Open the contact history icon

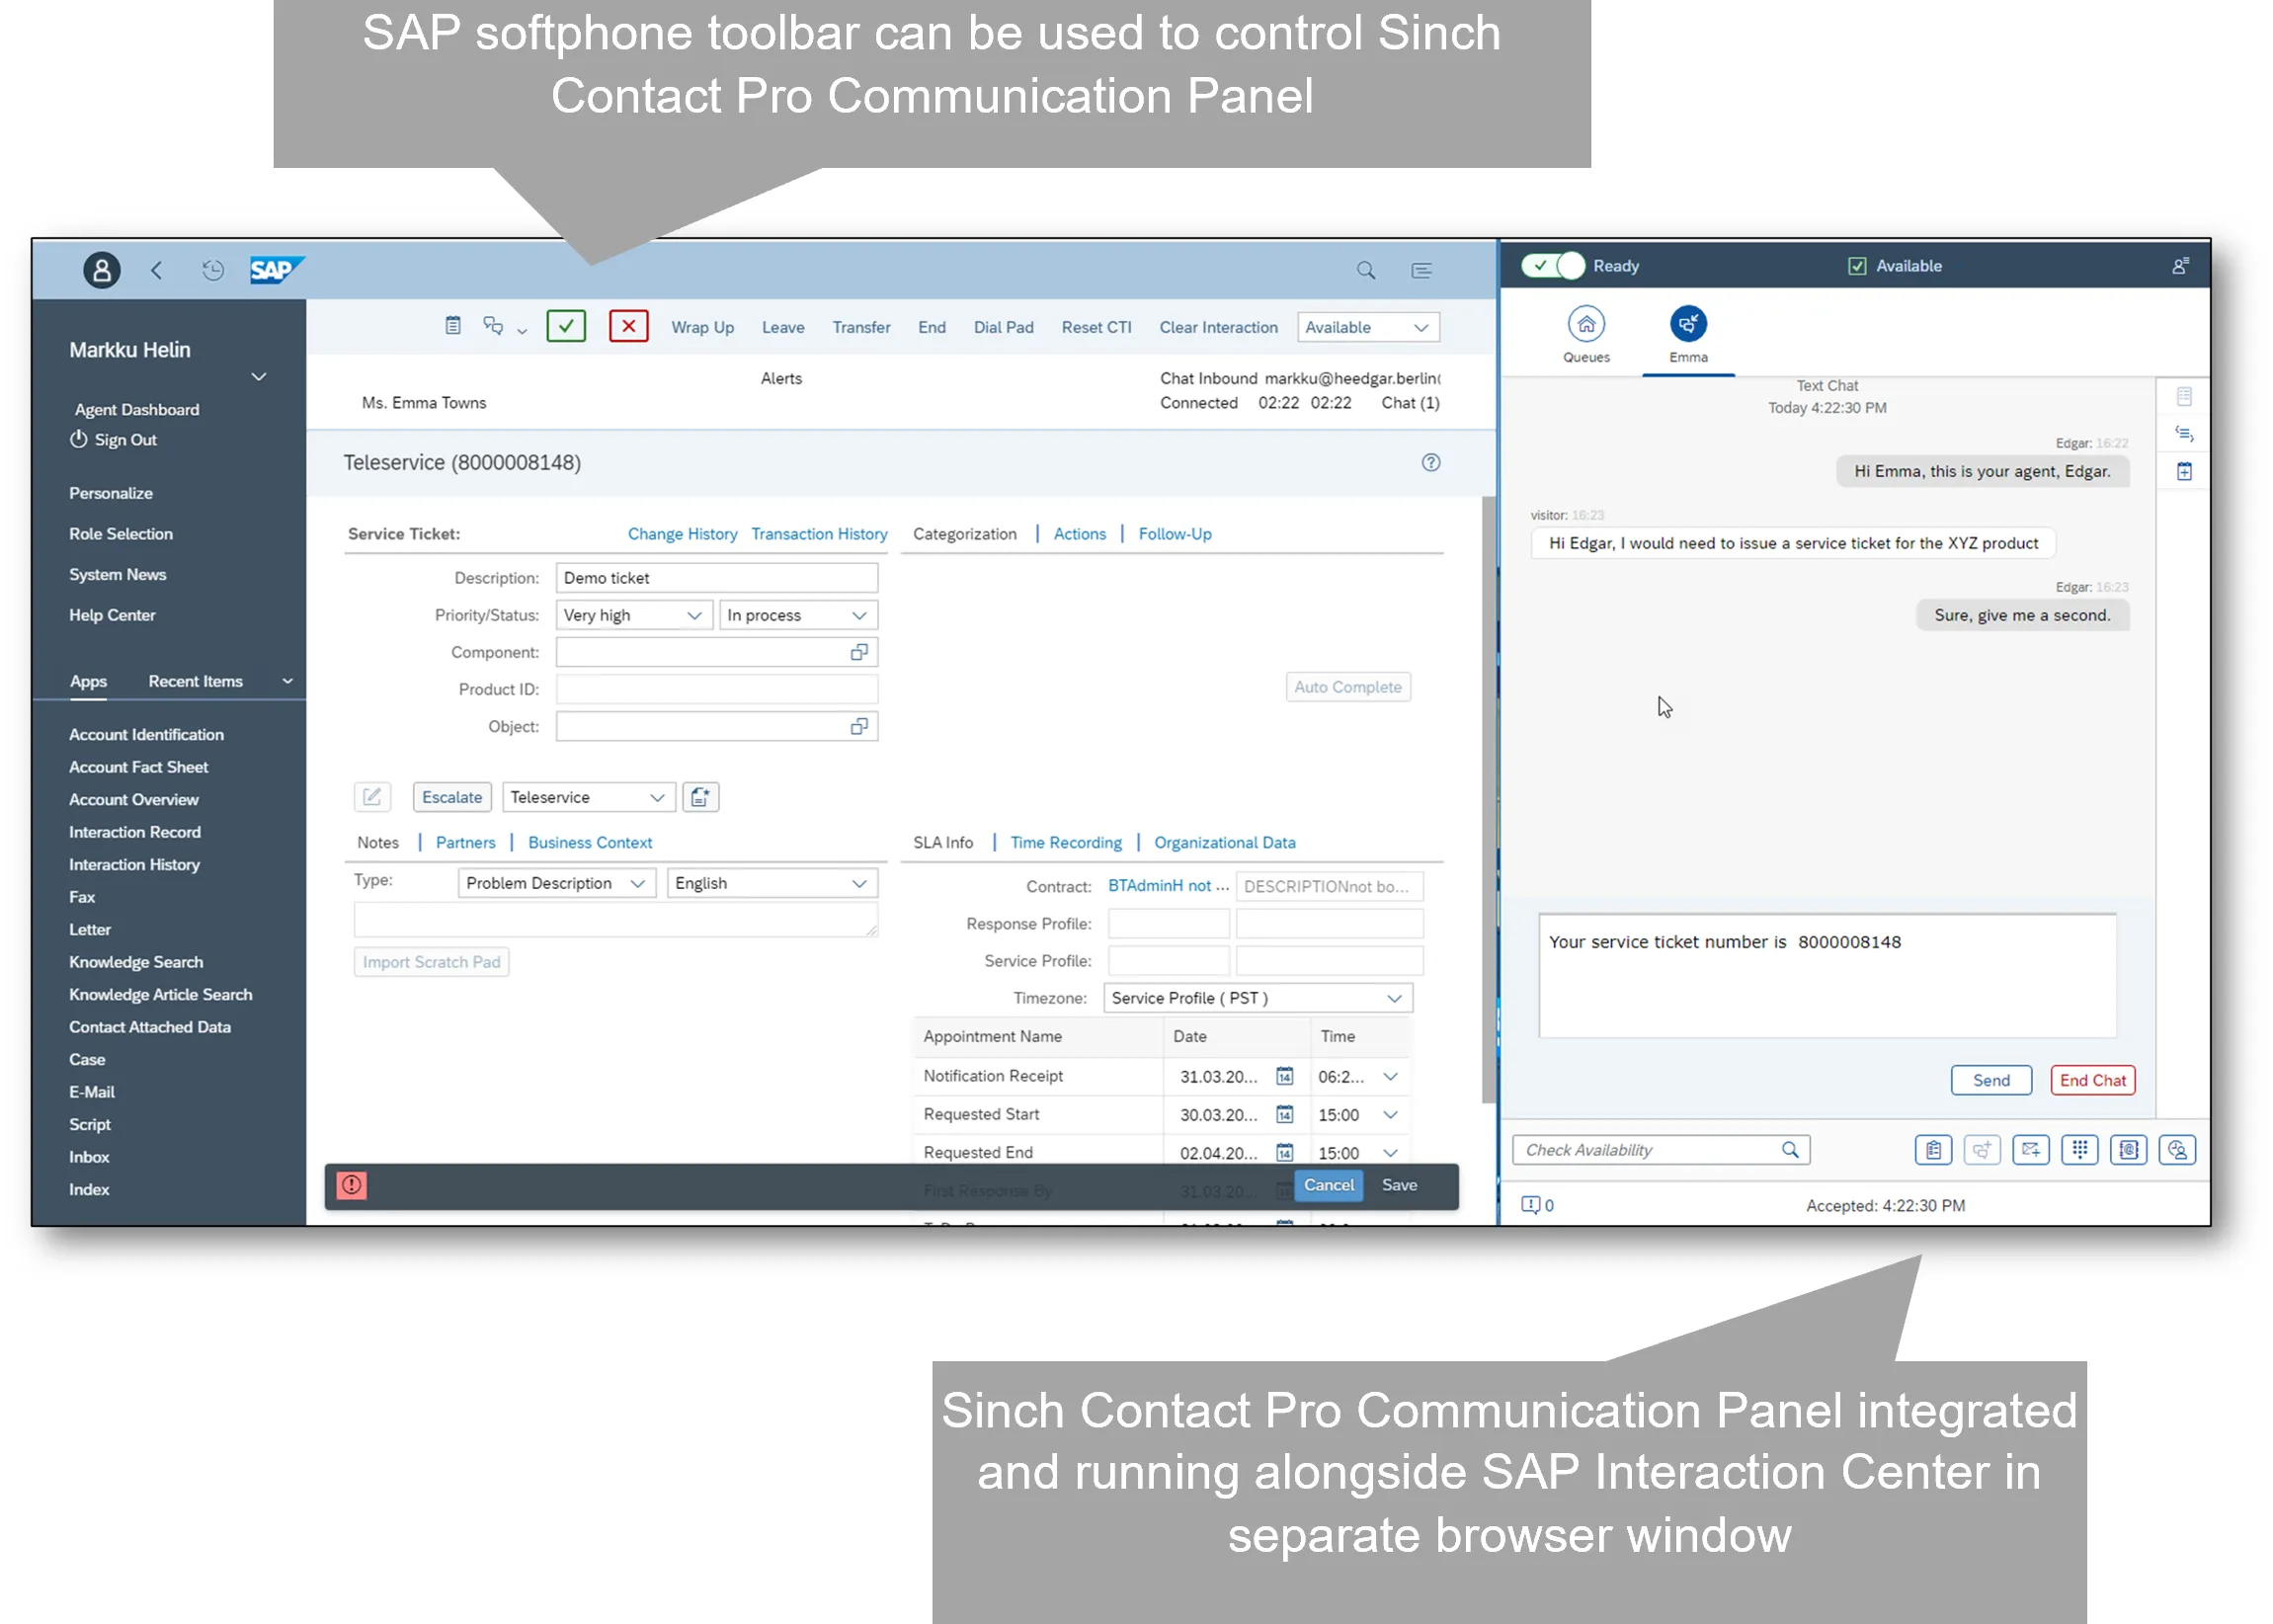click(x=2178, y=1150)
